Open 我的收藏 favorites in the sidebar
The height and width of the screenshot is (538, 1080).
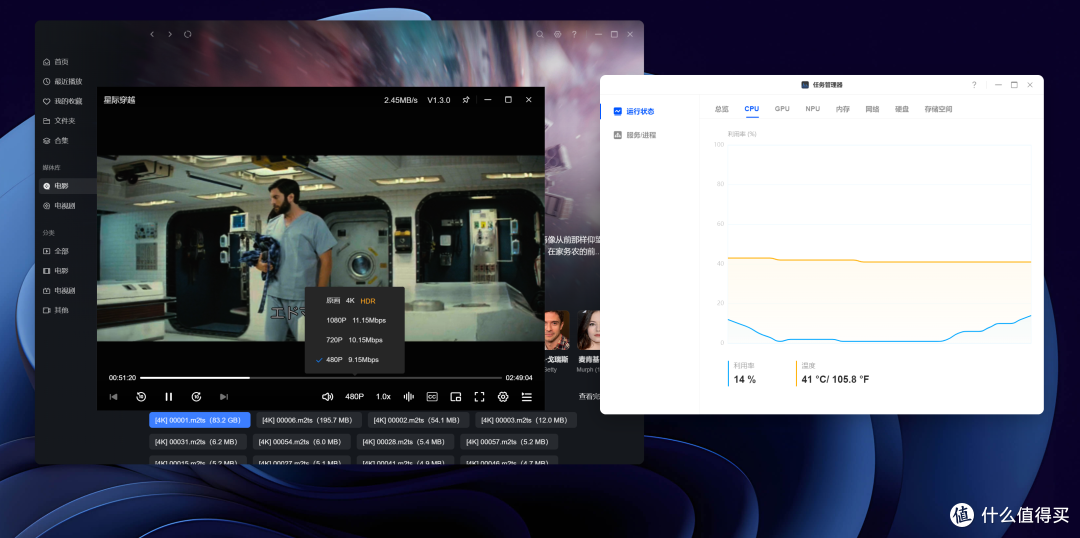coord(68,101)
